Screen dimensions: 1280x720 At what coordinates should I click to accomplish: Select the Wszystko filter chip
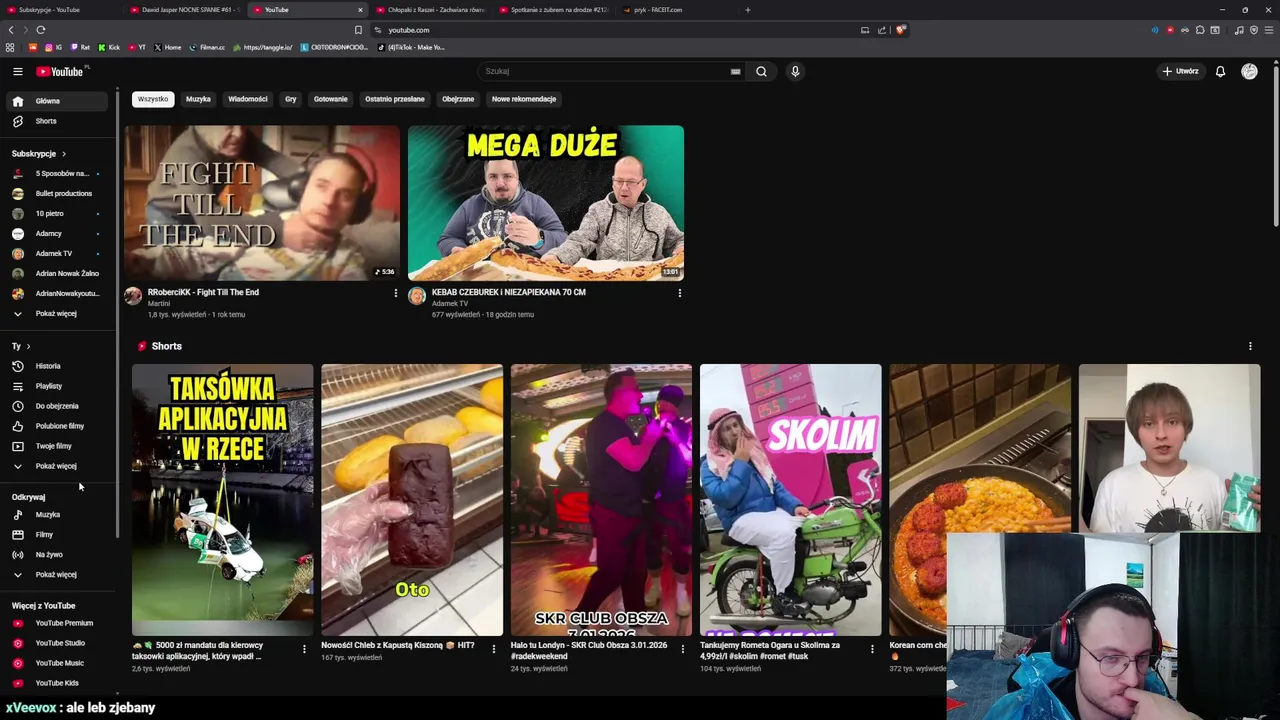(153, 99)
